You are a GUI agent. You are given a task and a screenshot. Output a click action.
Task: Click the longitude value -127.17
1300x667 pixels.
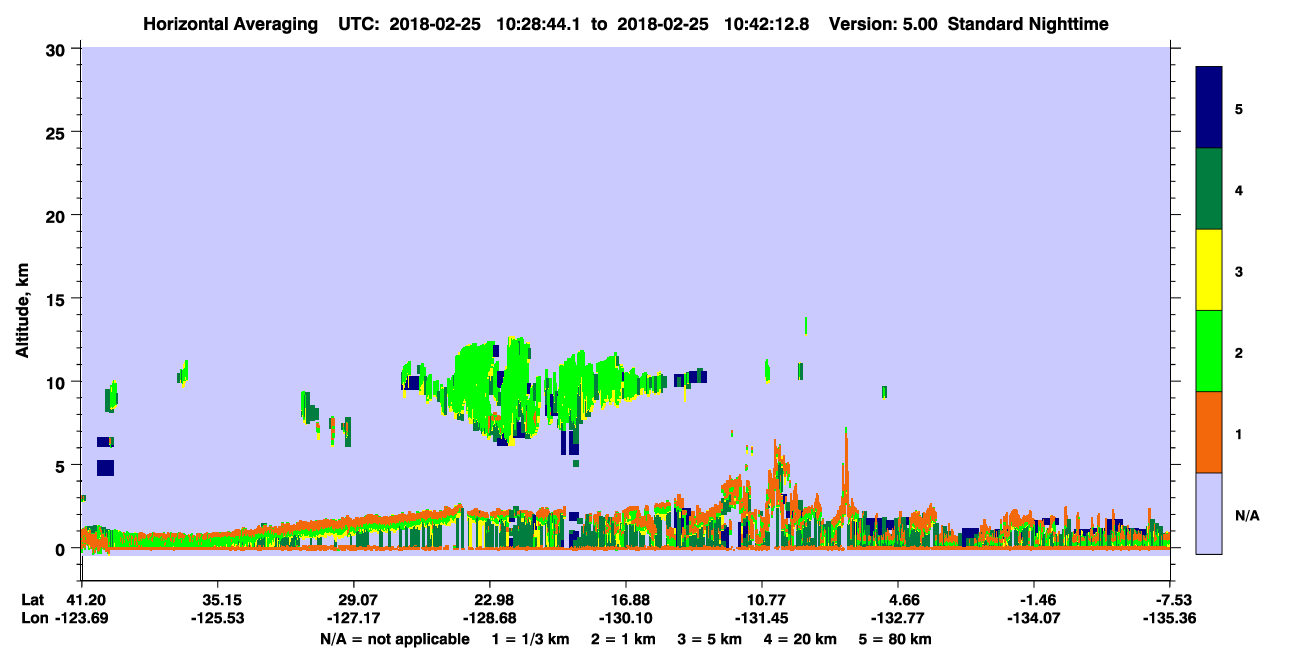pos(354,618)
